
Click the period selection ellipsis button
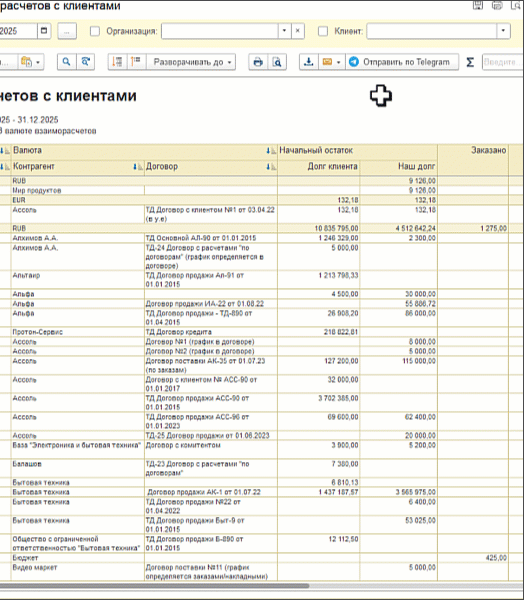[x=67, y=31]
